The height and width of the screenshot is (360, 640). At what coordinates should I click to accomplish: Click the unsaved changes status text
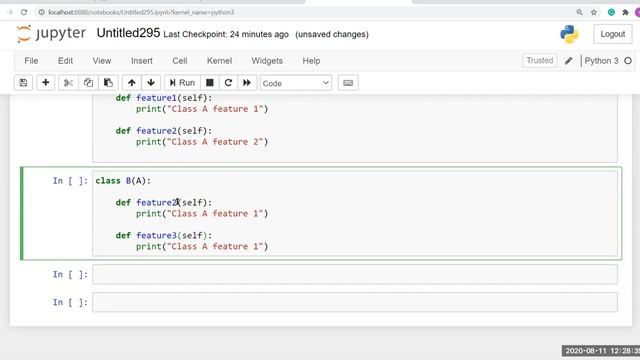[332, 34]
